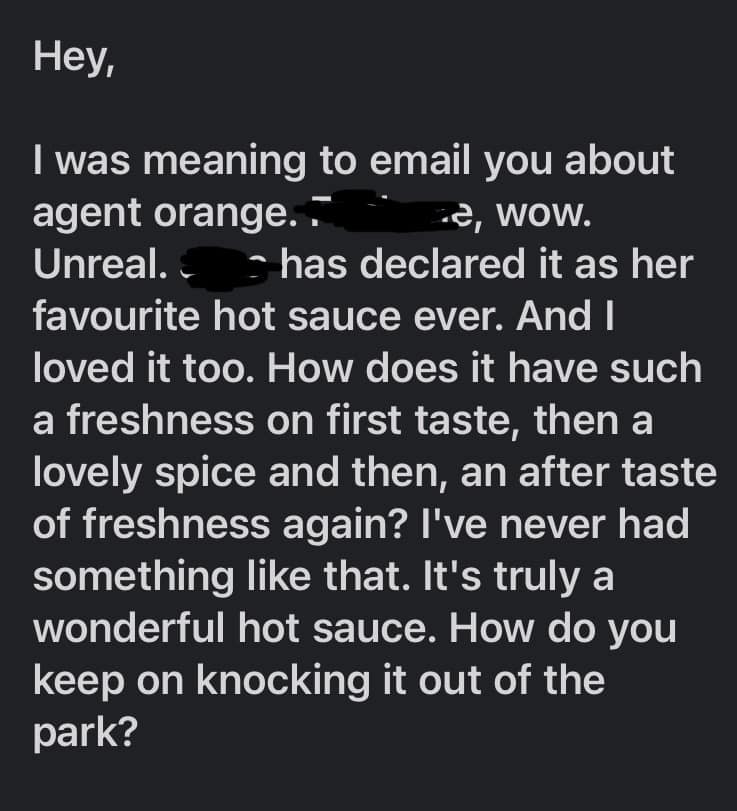This screenshot has height=811, width=737.
Task: Click the word "loved"
Action: point(86,367)
